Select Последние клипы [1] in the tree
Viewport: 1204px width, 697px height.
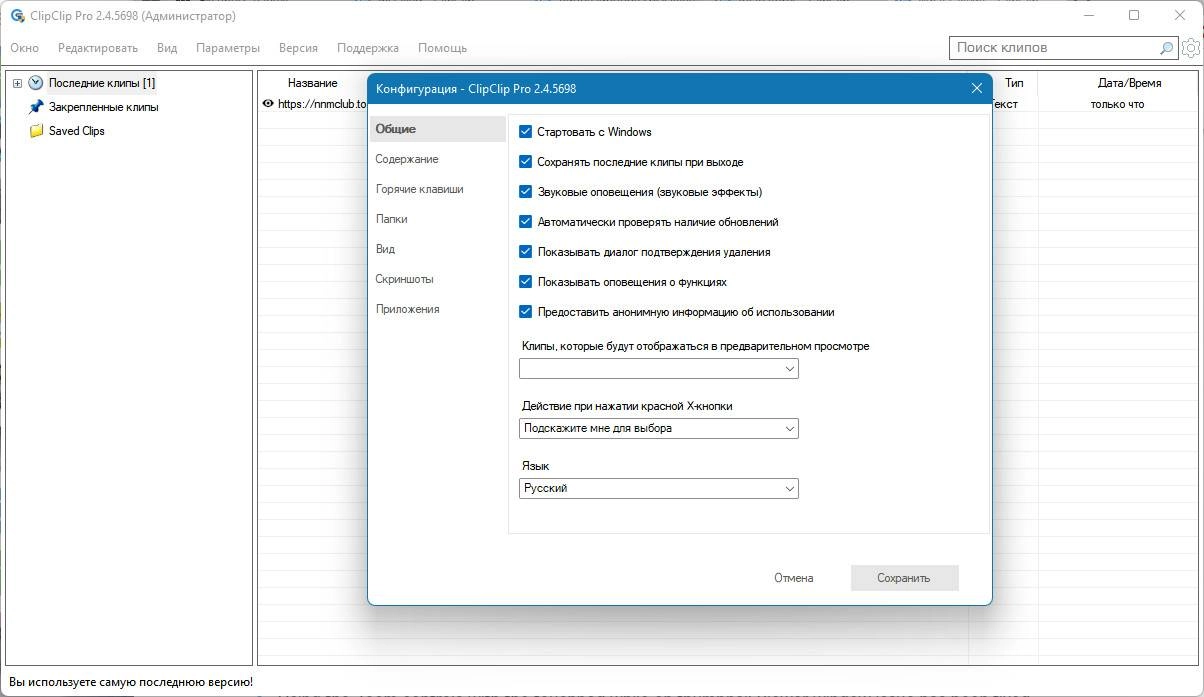coord(102,83)
